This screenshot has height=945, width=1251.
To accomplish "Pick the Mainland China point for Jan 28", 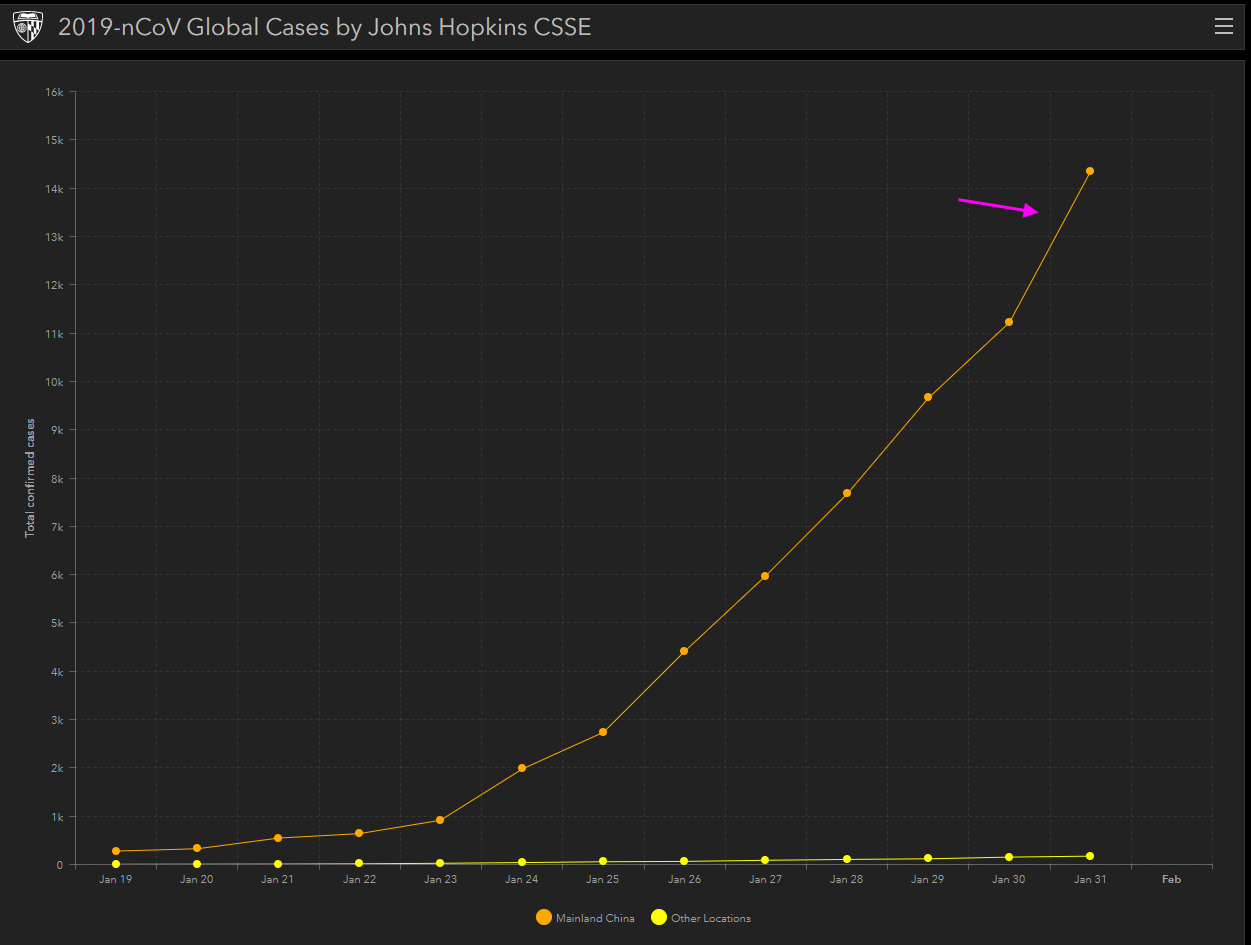I will pos(847,493).
